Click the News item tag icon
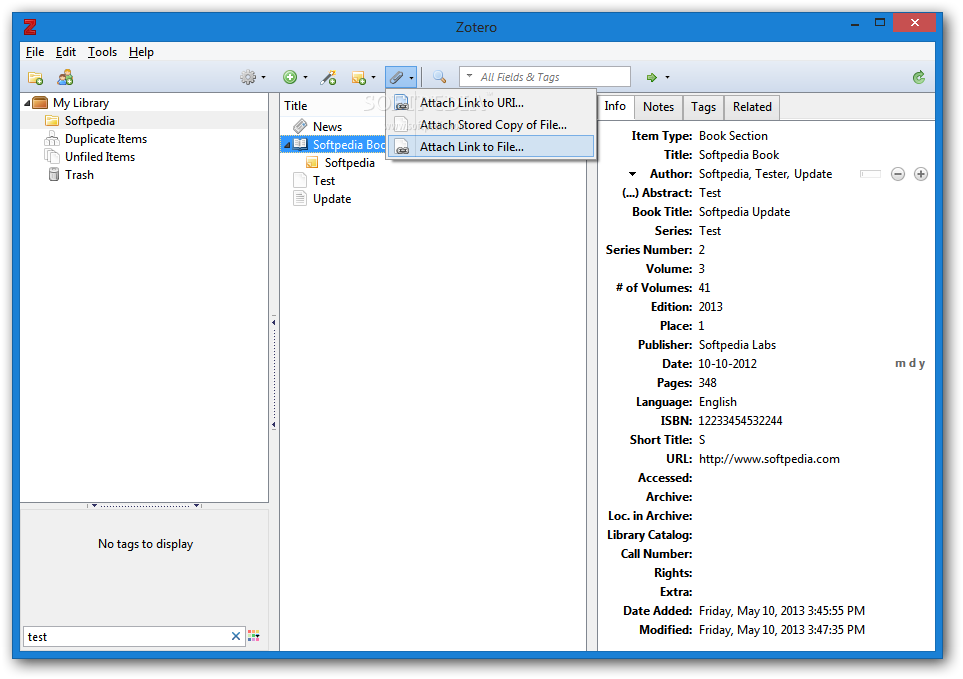 pyautogui.click(x=300, y=126)
